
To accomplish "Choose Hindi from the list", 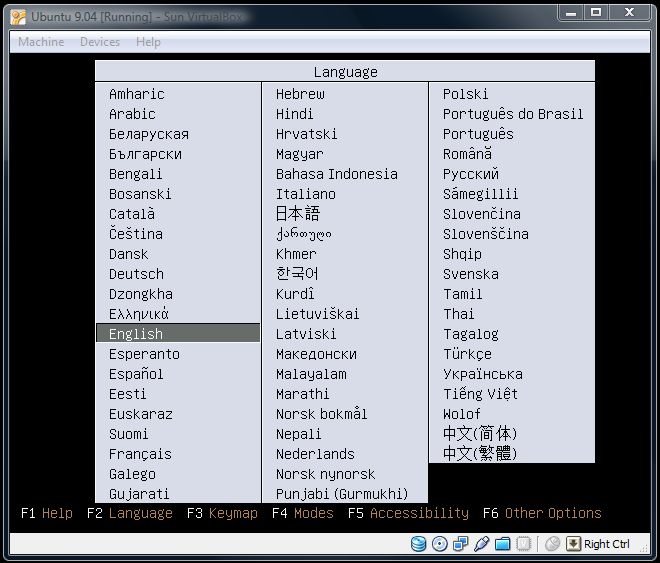I will pos(294,114).
